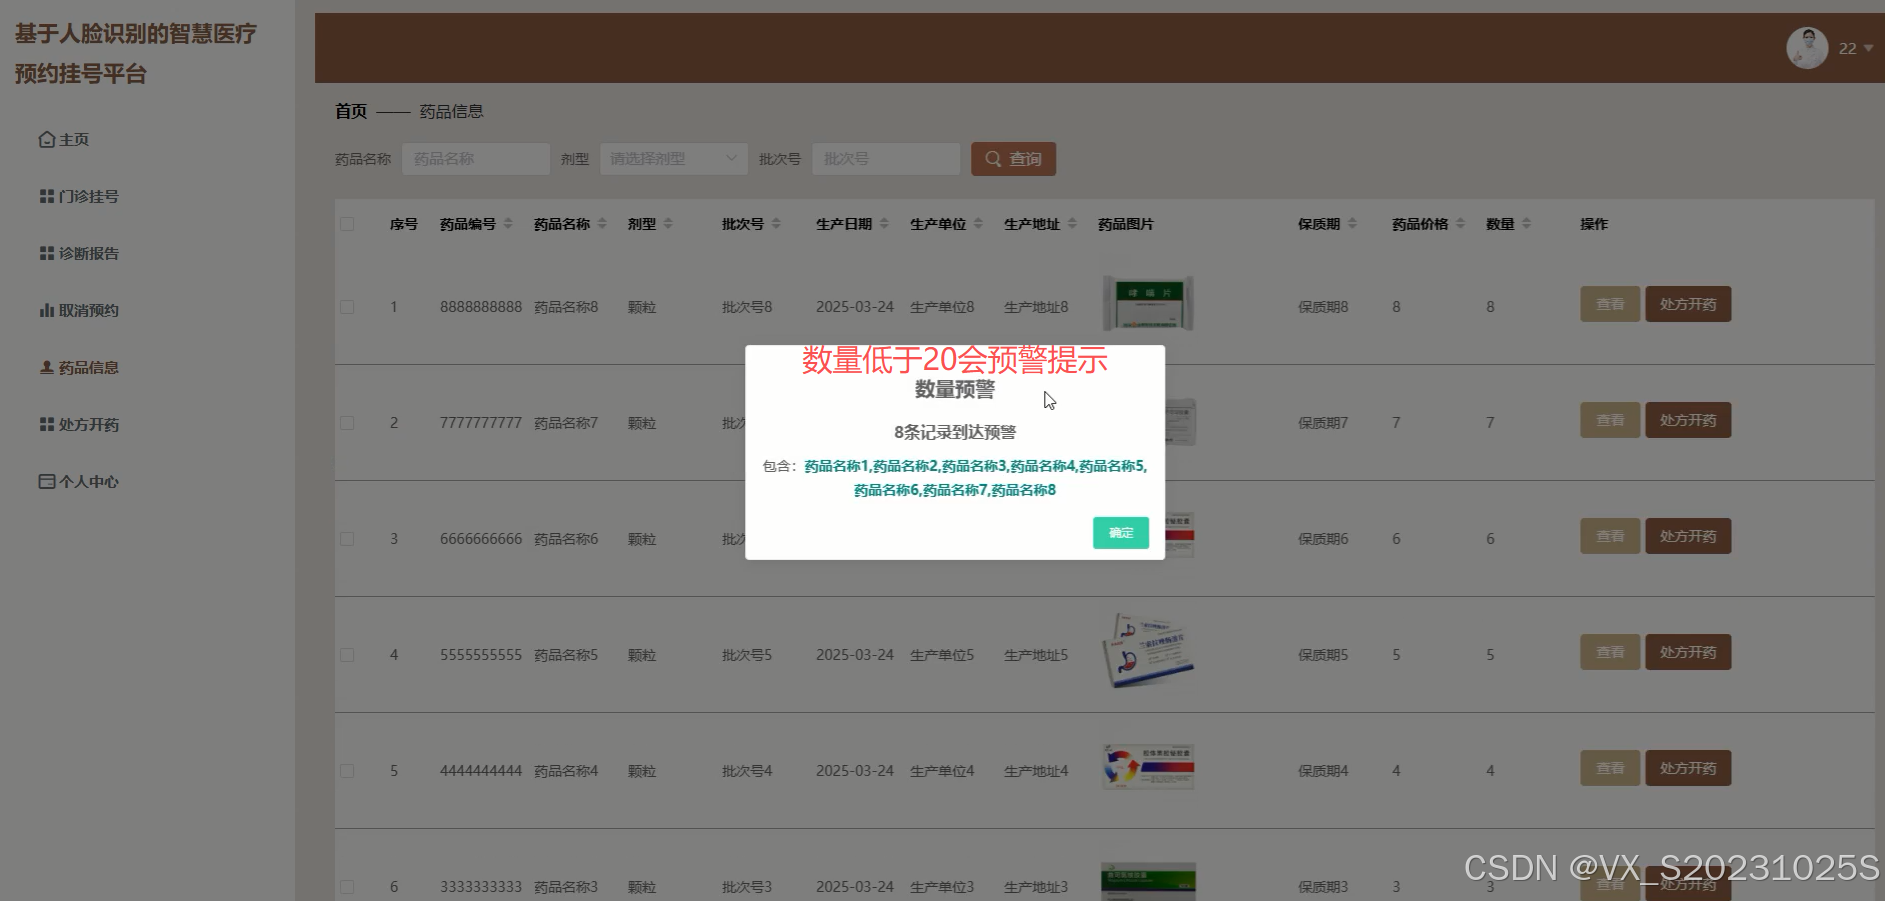Screen dimensions: 1885x901
Task: Click 处方开药 button for 药品名称6
Action: click(x=1688, y=536)
